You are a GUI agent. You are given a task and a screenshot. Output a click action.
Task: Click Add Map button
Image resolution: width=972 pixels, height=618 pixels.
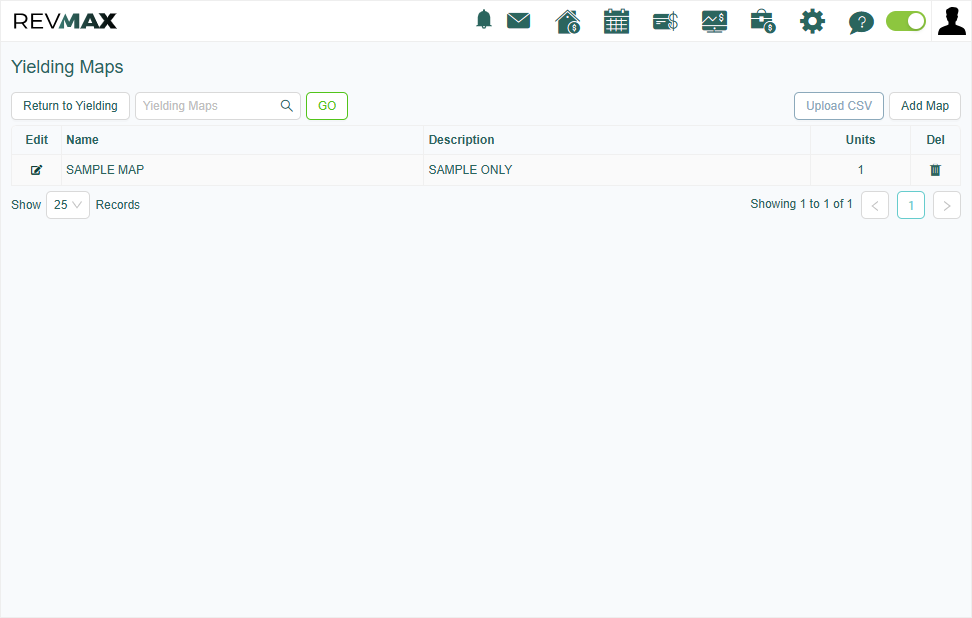pos(925,106)
